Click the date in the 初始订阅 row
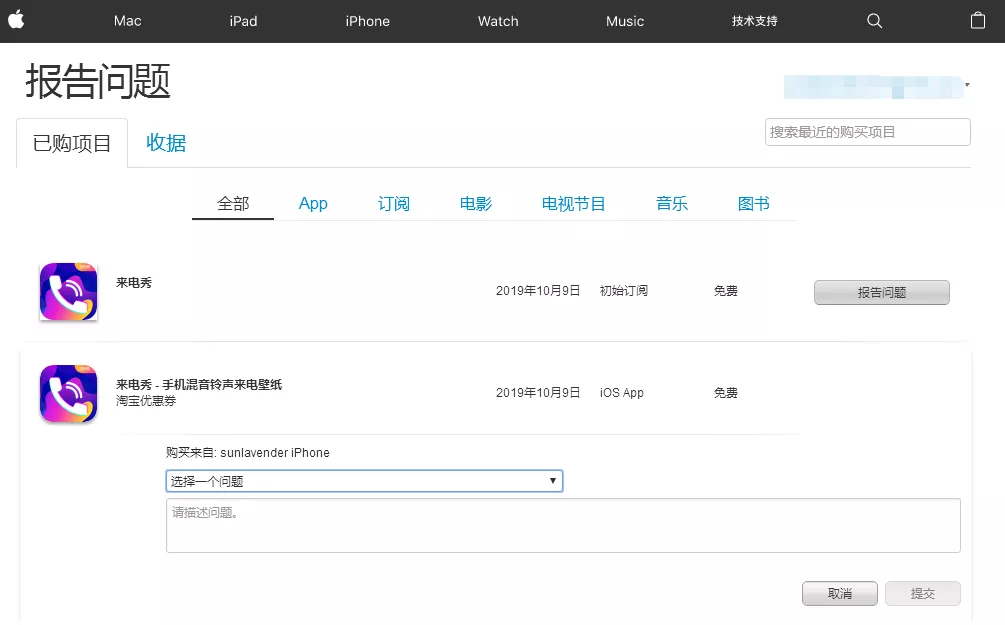This screenshot has width=1005, height=625. [x=538, y=290]
